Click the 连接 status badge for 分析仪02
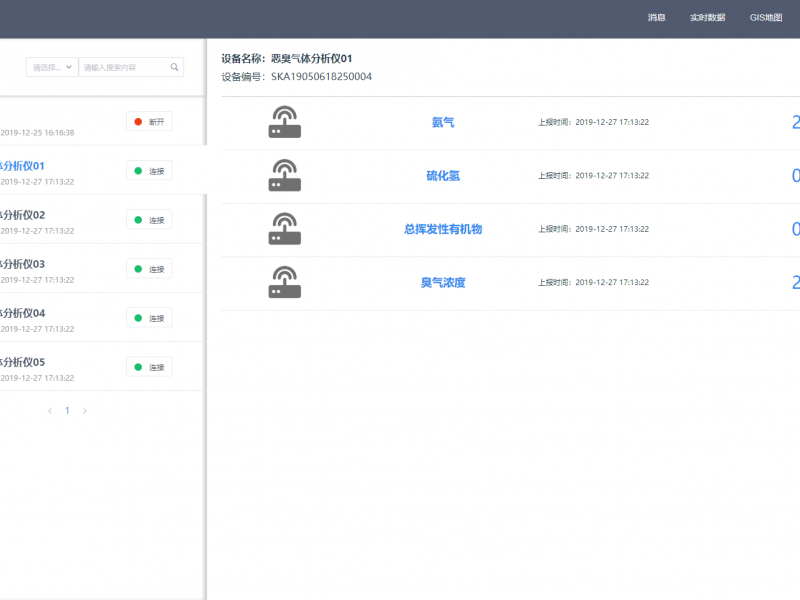 pos(149,220)
